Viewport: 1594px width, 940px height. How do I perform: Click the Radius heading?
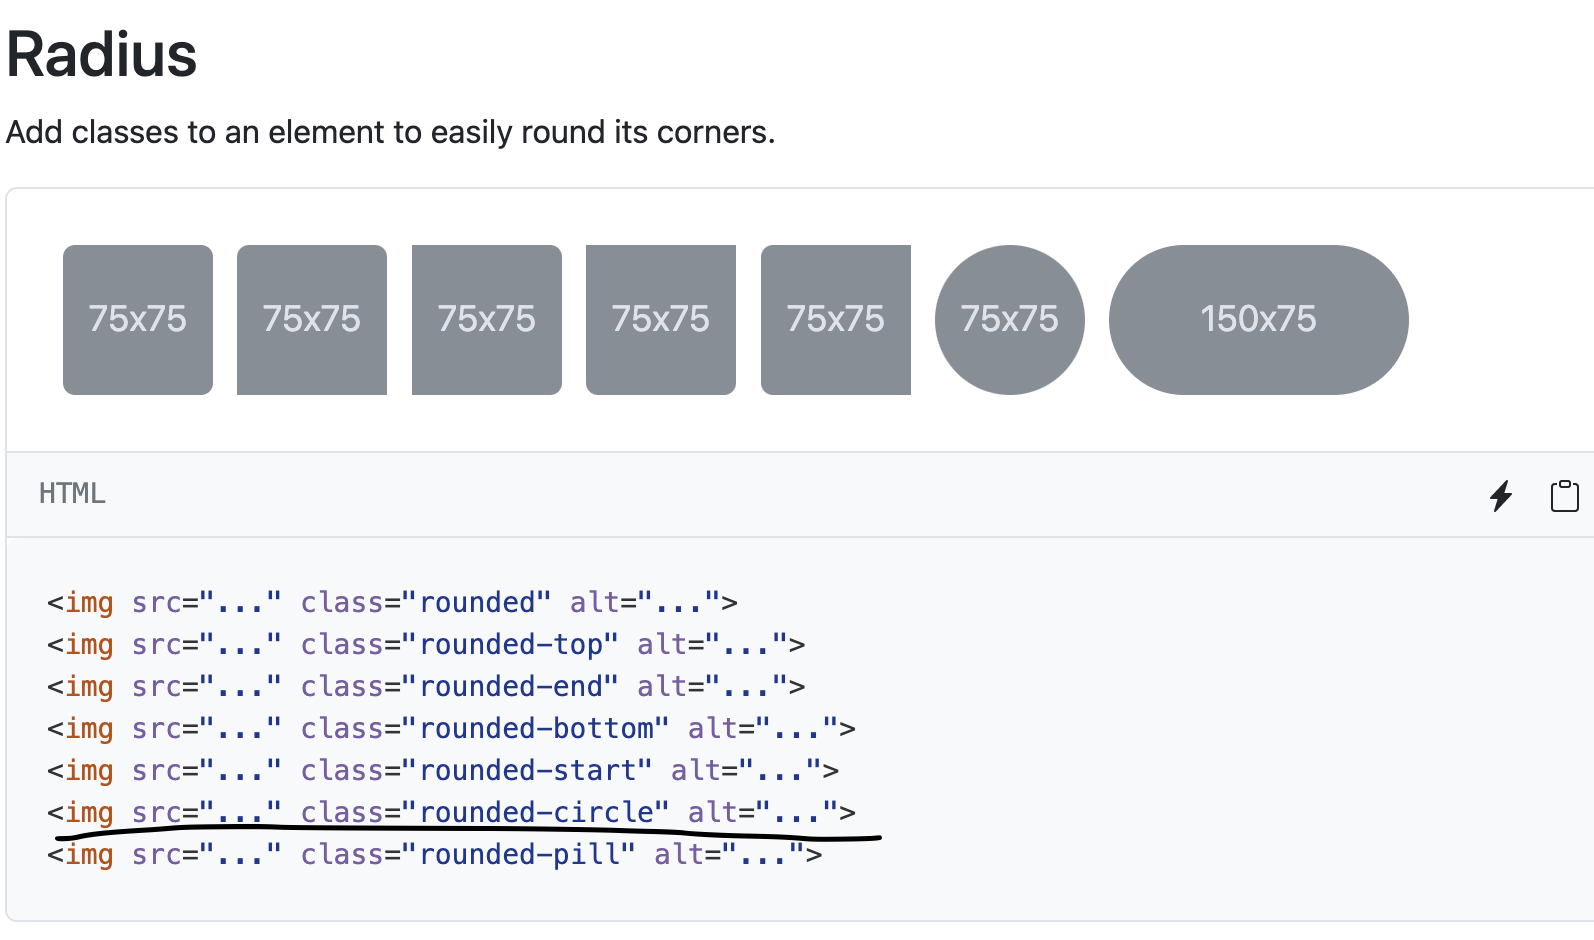(x=102, y=54)
